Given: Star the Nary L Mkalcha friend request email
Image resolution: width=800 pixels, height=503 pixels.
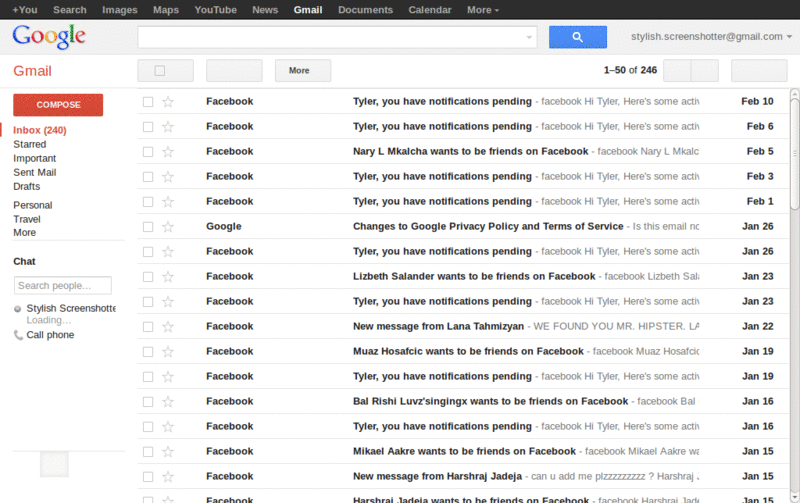Looking at the screenshot, I should click(168, 152).
